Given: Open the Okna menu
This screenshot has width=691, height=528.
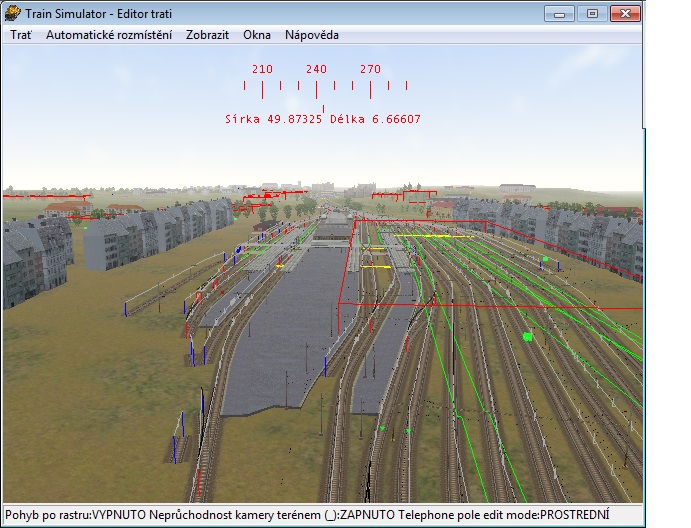Looking at the screenshot, I should 257,34.
